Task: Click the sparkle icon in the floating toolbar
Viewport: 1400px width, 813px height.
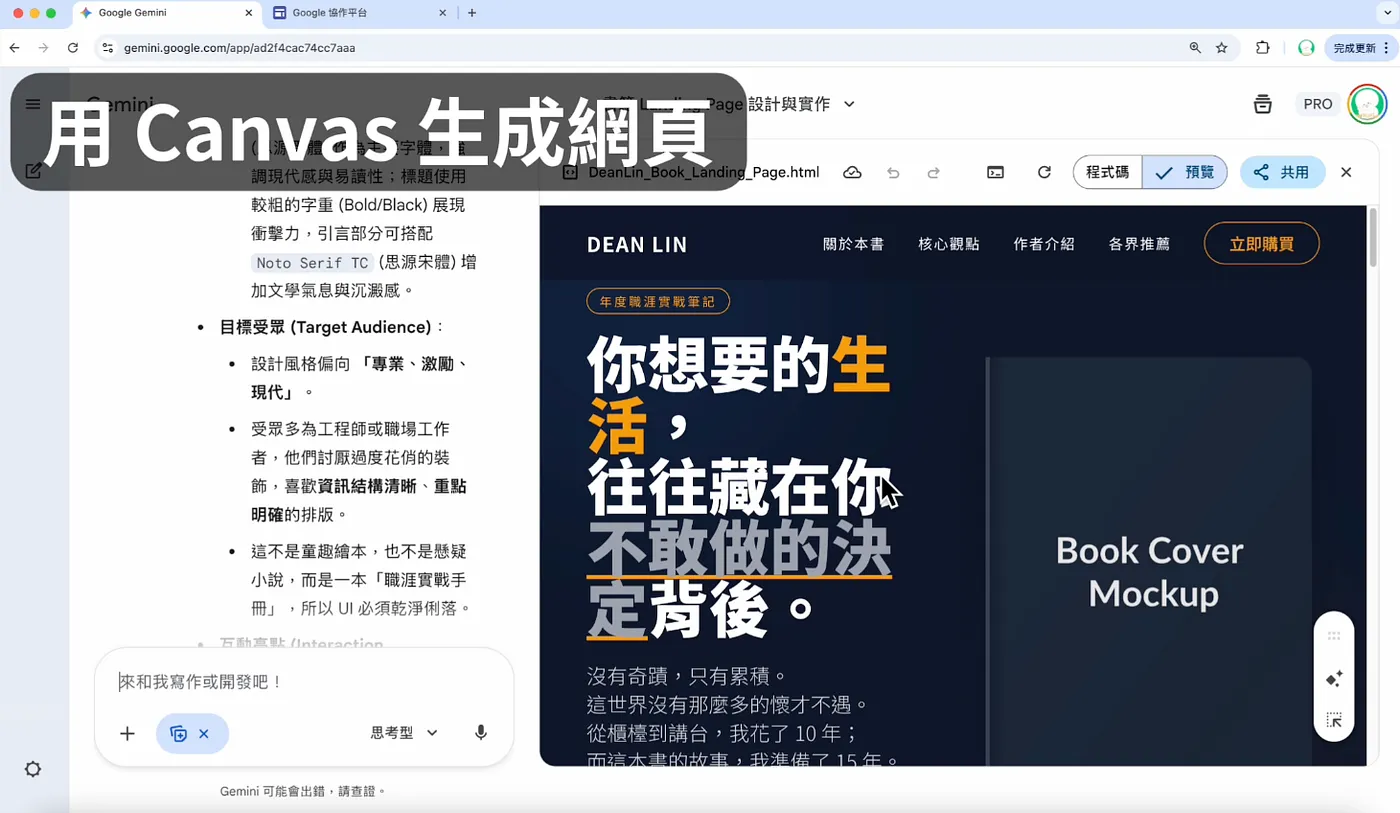Action: 1334,679
